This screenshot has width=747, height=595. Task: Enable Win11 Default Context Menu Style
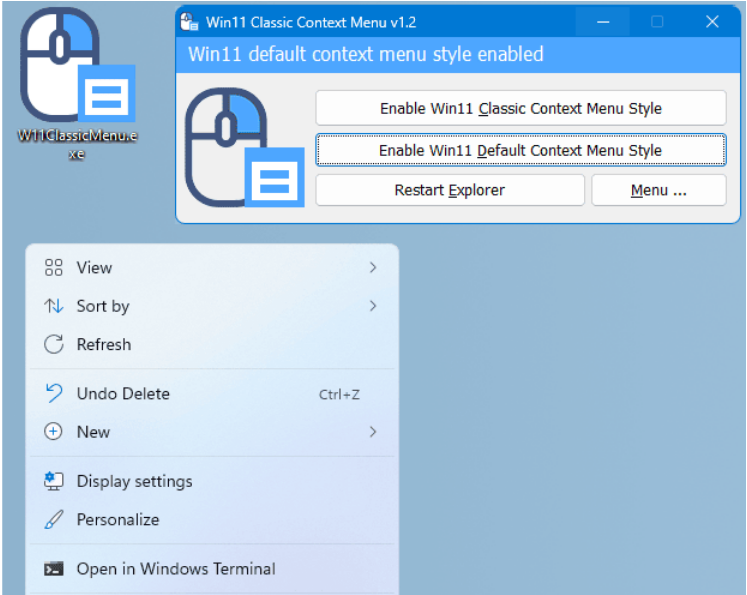point(520,150)
